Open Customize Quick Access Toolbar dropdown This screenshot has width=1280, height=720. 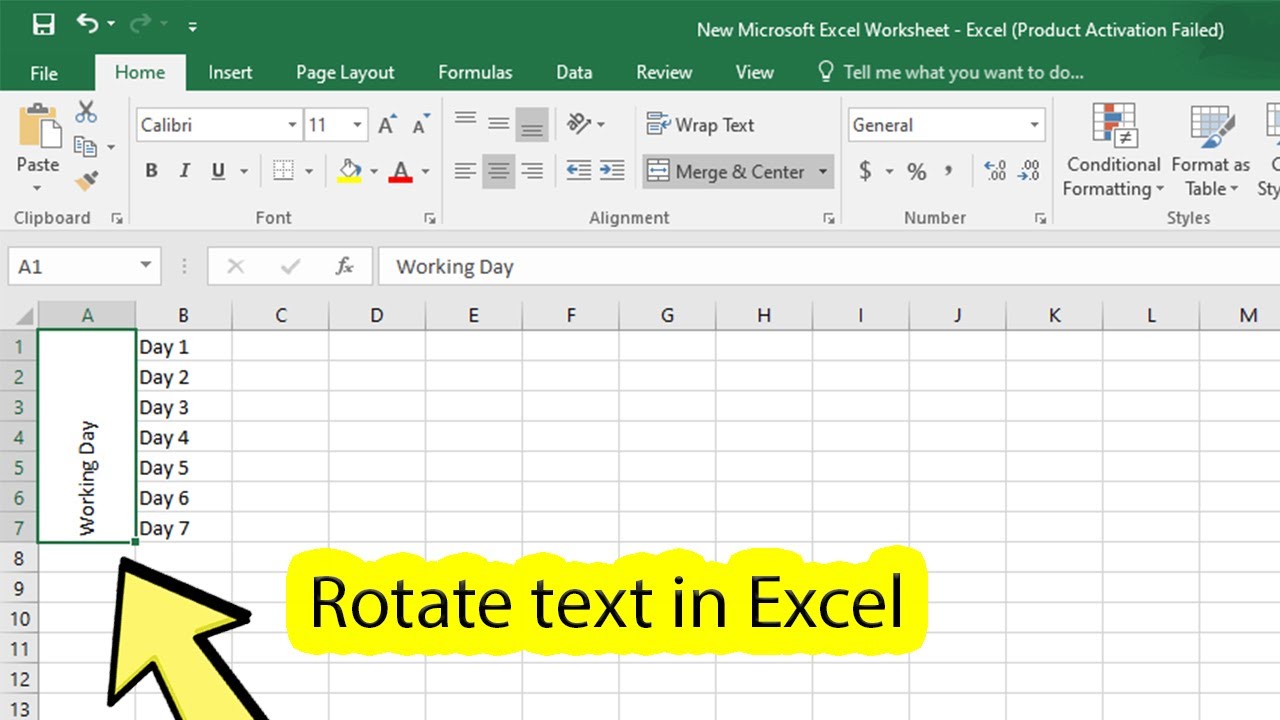(192, 25)
